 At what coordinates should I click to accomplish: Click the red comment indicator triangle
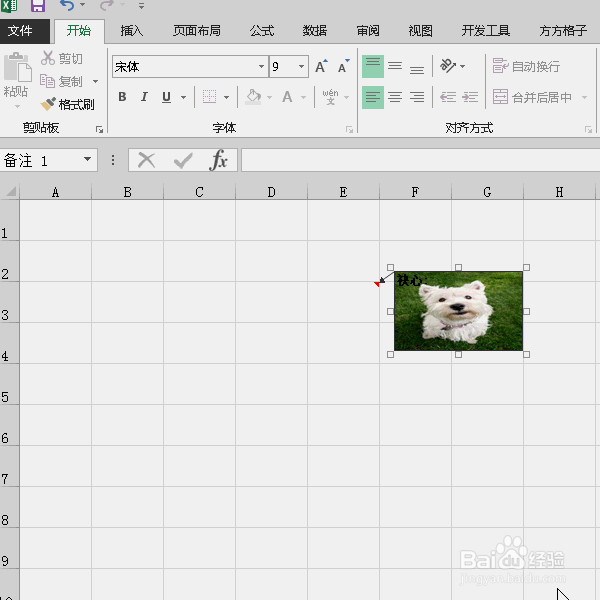coord(376,284)
